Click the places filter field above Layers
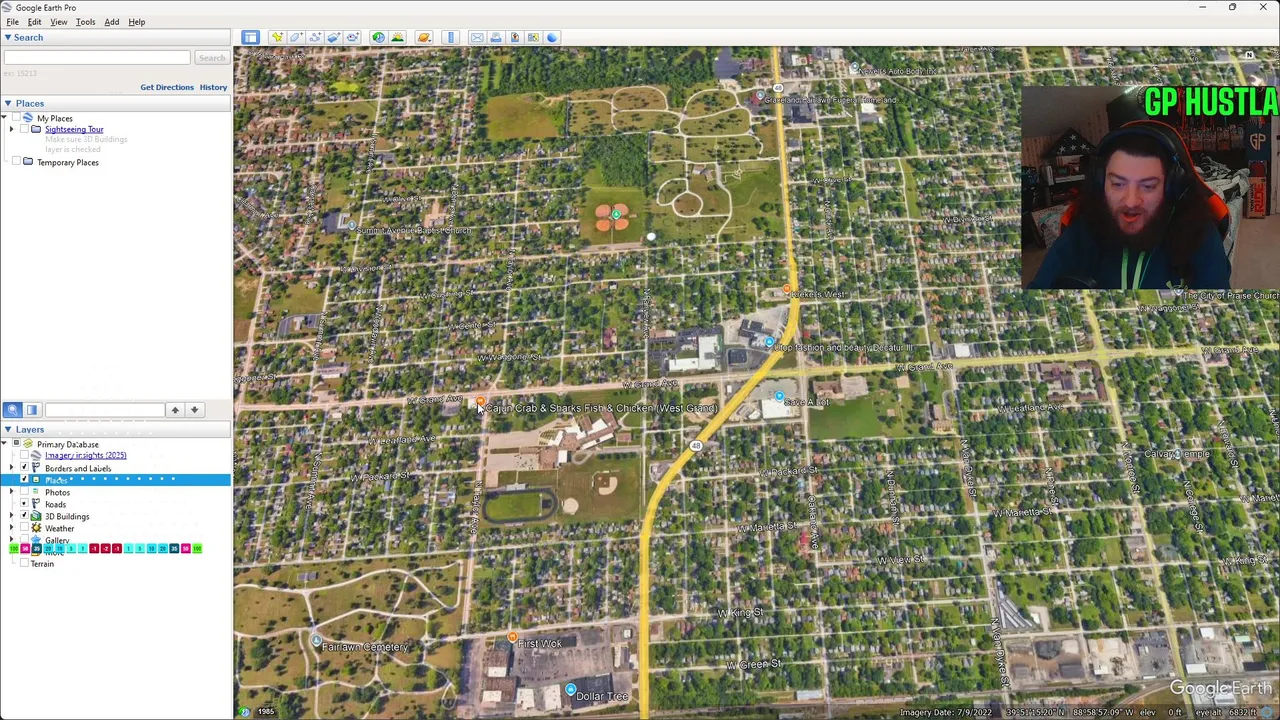This screenshot has height=720, width=1280. [104, 409]
